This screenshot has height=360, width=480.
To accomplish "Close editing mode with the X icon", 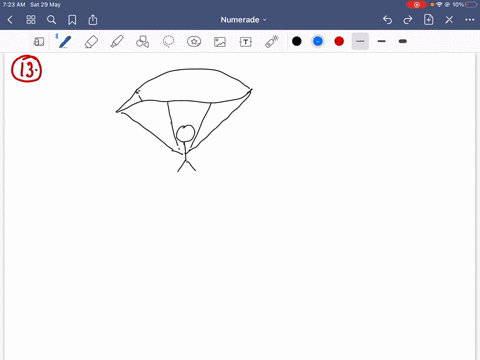I will pyautogui.click(x=449, y=20).
